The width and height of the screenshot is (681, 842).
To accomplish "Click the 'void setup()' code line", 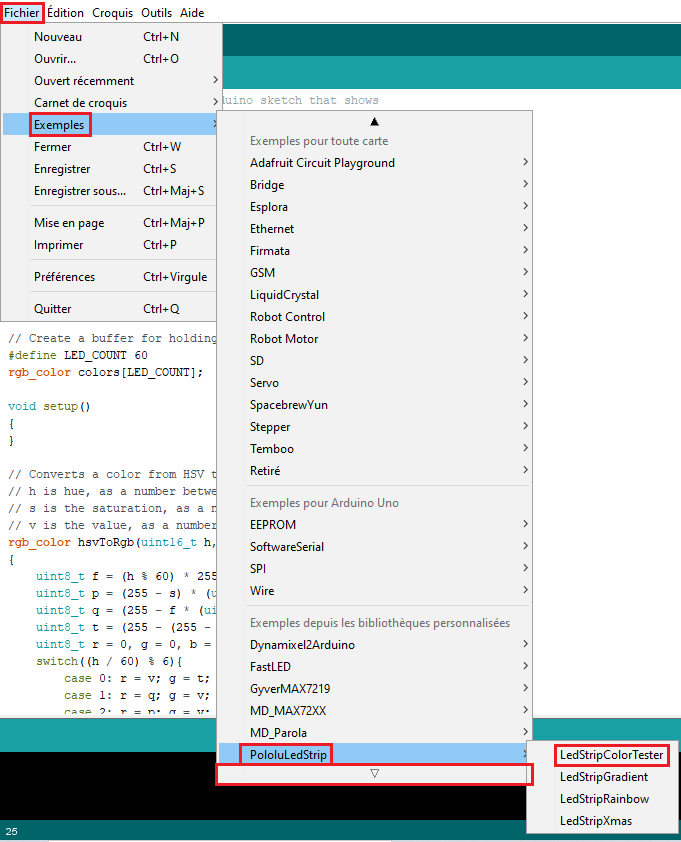I will 49,407.
